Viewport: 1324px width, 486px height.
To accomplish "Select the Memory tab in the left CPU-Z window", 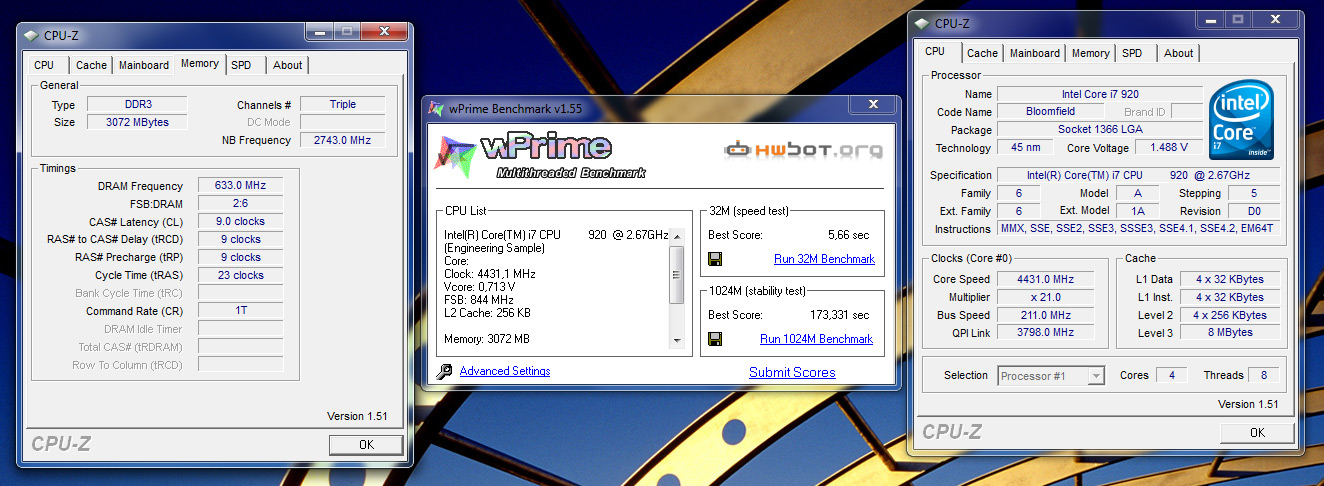I will click(200, 63).
